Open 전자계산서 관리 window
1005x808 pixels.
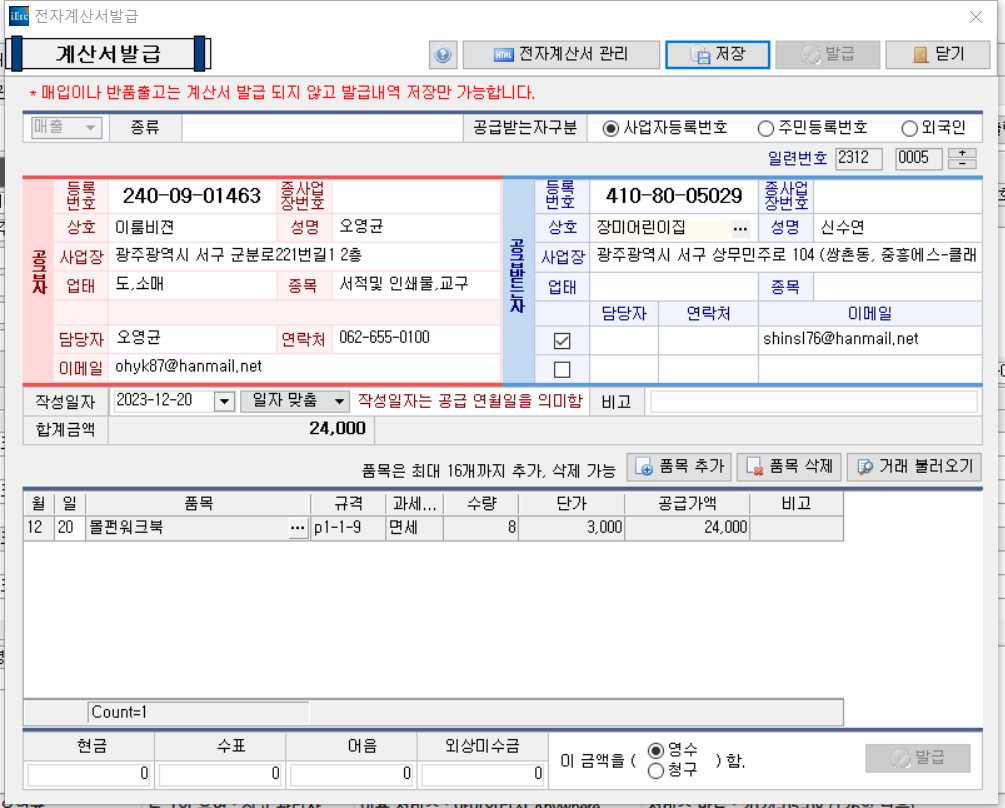(x=561, y=55)
